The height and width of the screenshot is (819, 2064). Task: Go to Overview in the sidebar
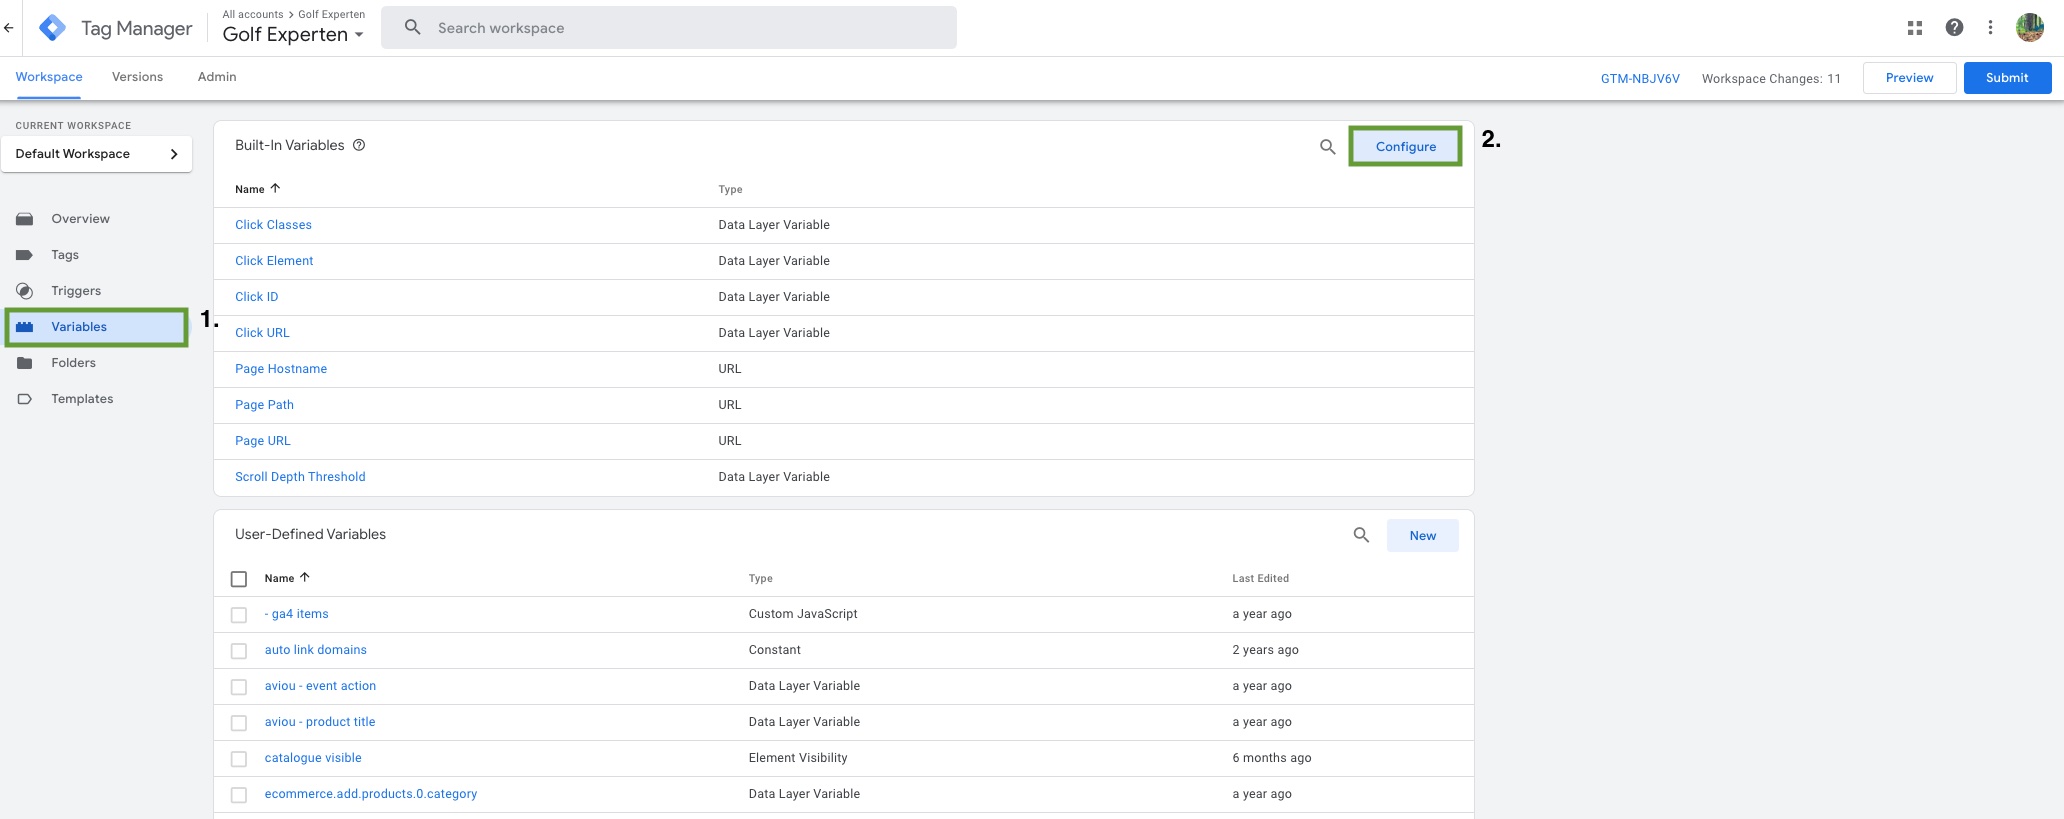[81, 219]
